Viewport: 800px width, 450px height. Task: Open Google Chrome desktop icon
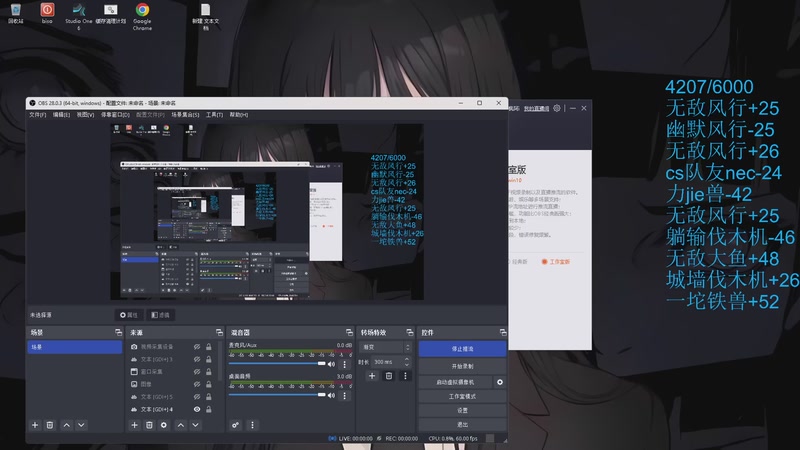click(142, 16)
